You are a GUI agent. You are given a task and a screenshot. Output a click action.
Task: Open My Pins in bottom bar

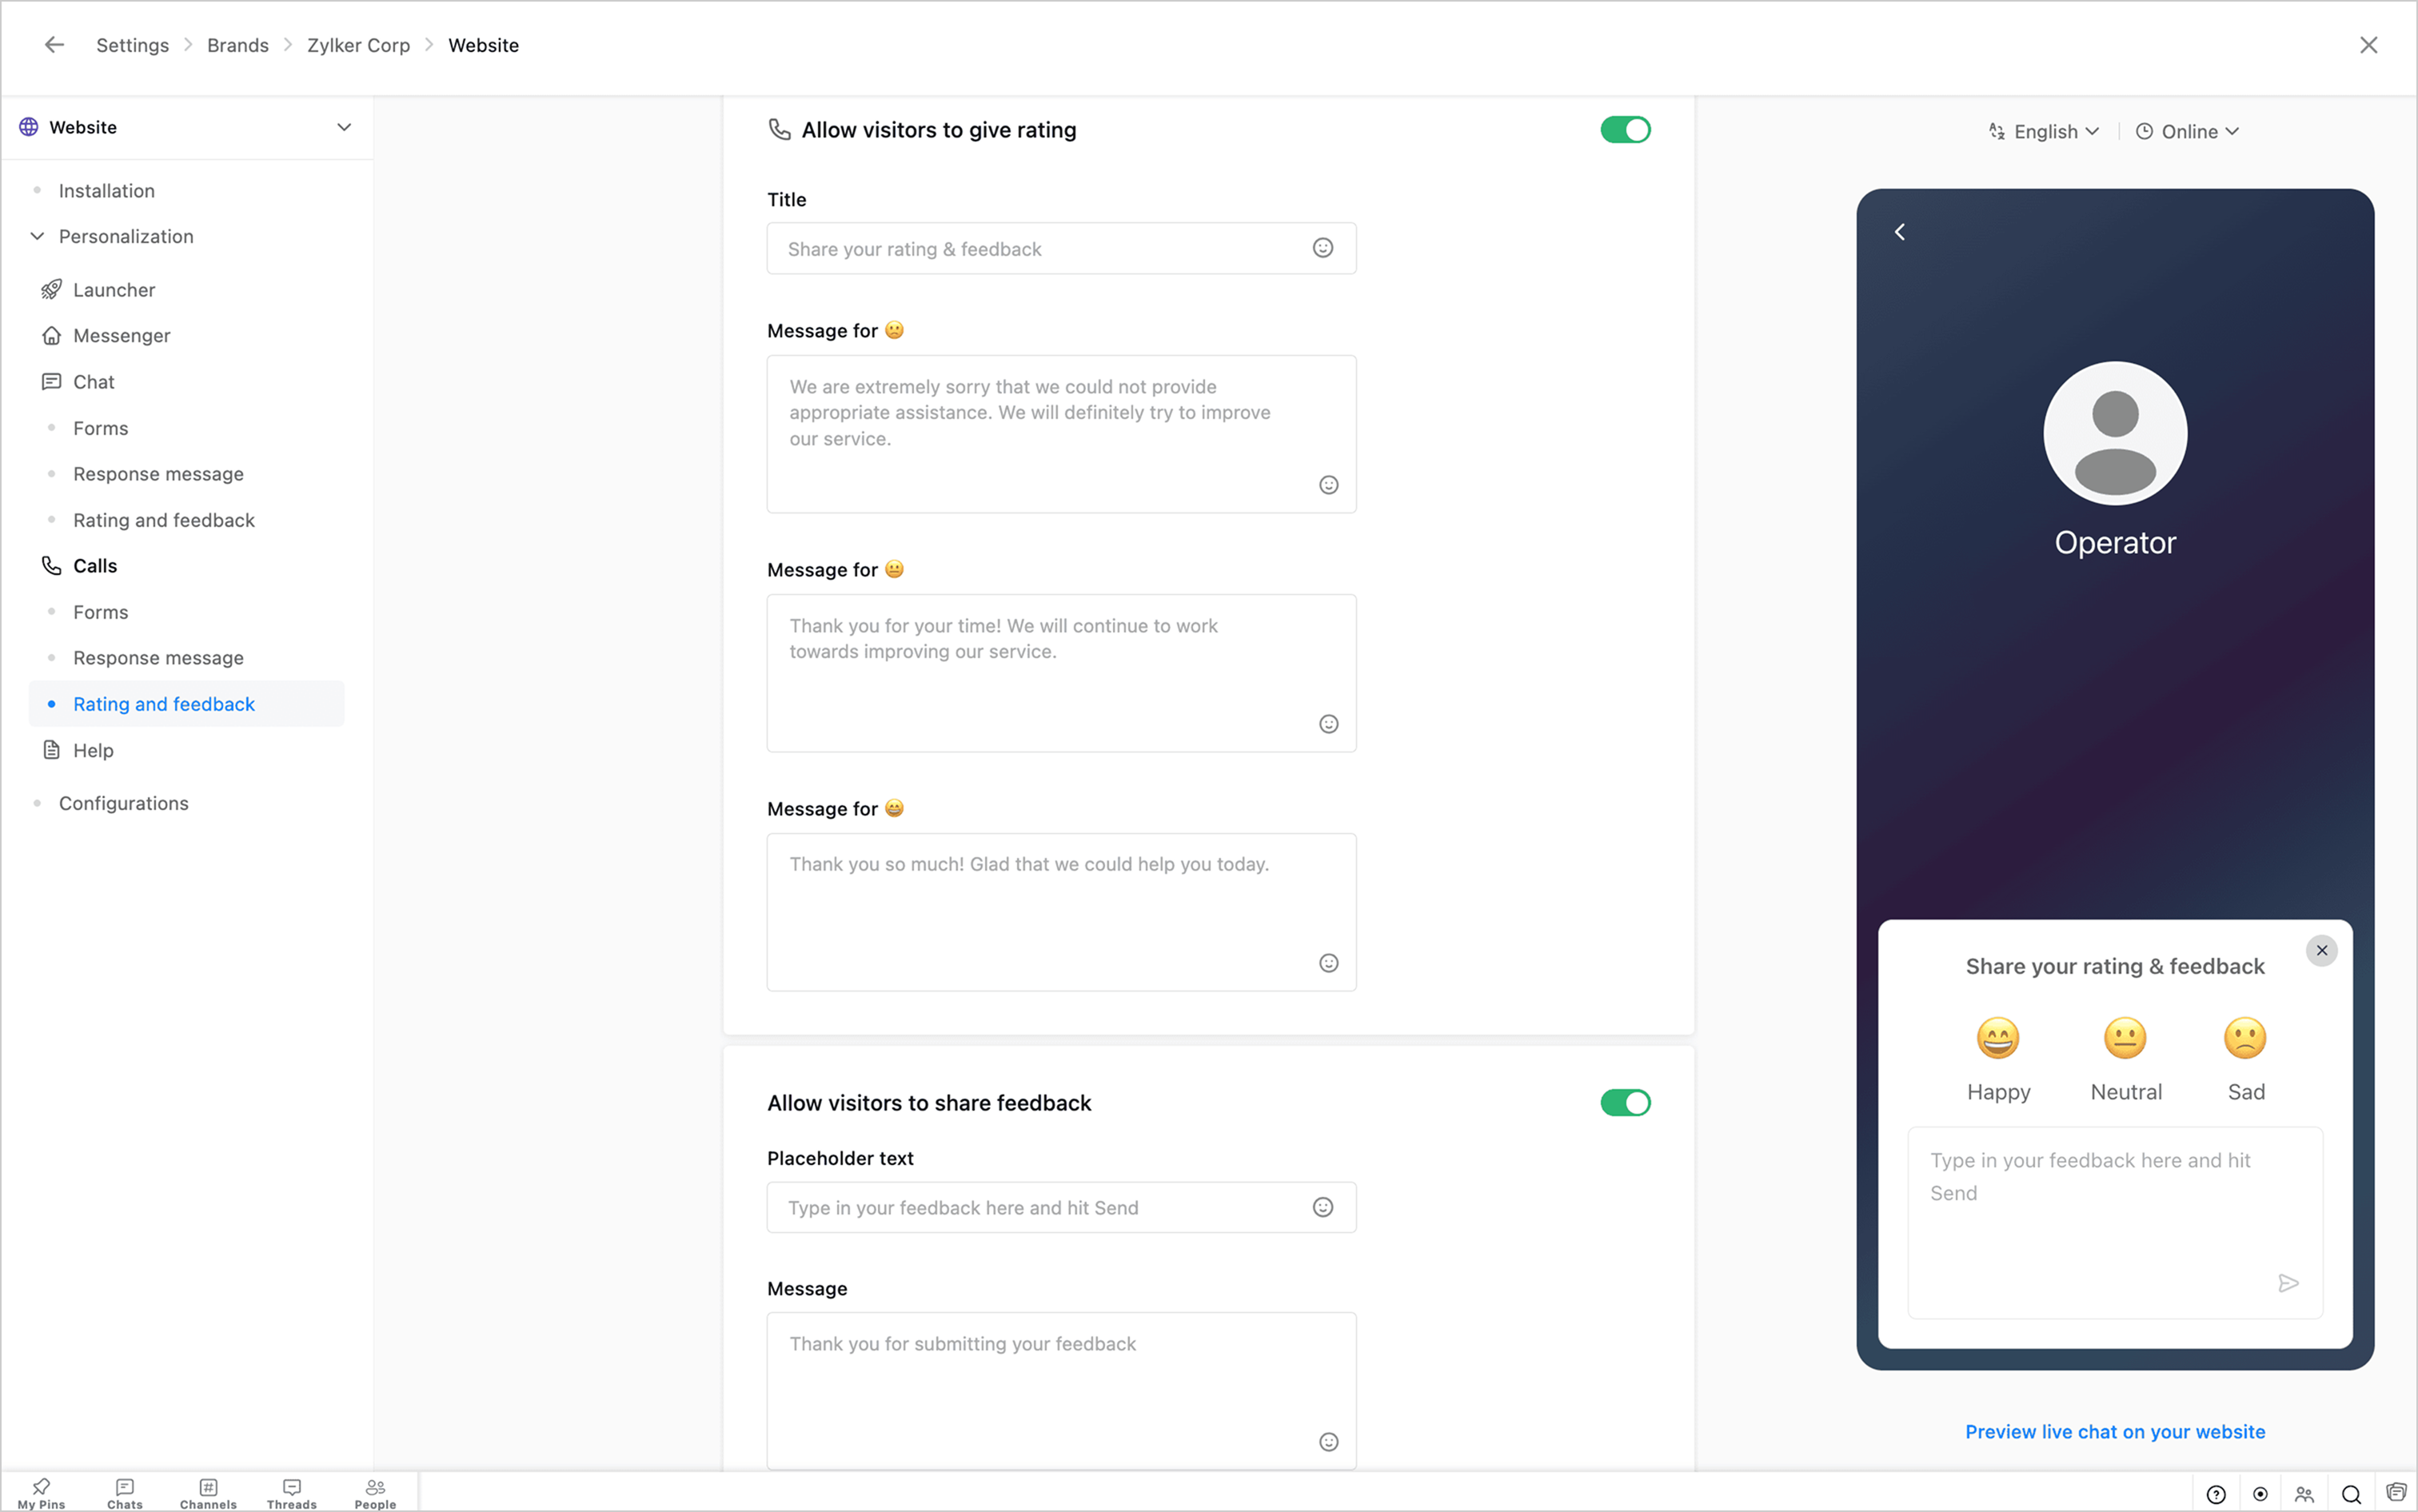pos(41,1493)
